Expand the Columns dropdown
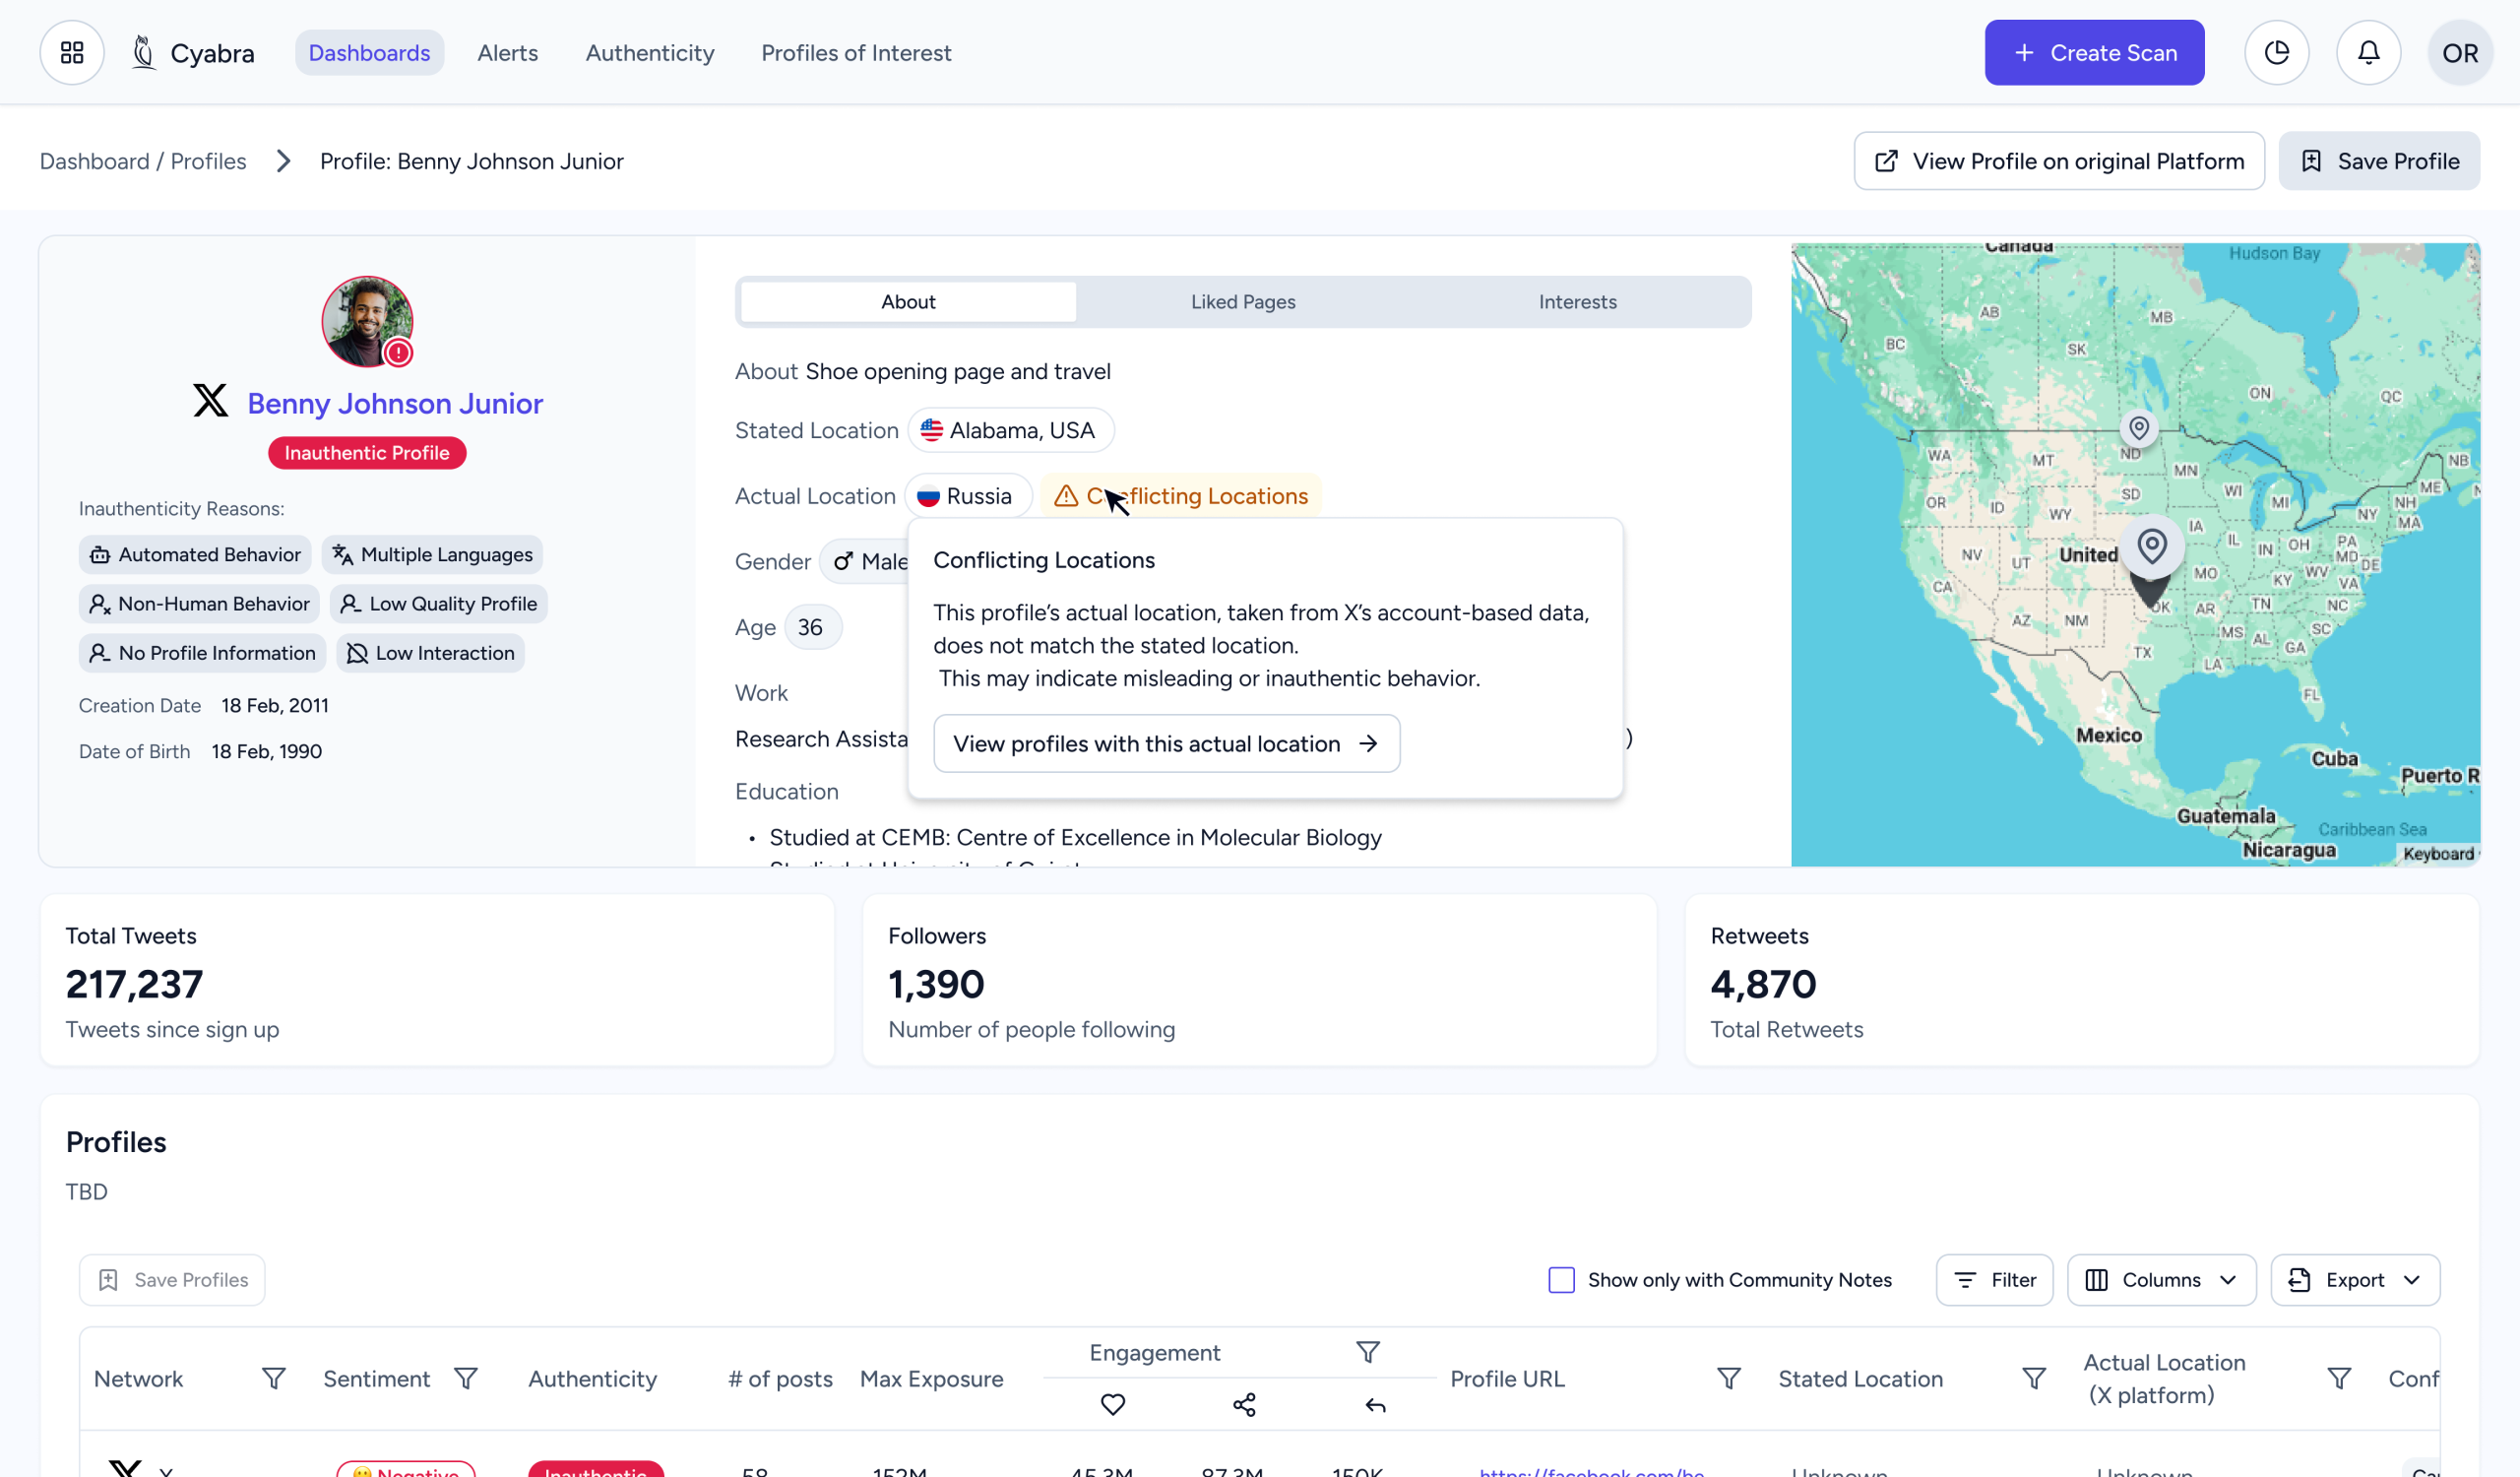Image resolution: width=2520 pixels, height=1477 pixels. [2160, 1280]
